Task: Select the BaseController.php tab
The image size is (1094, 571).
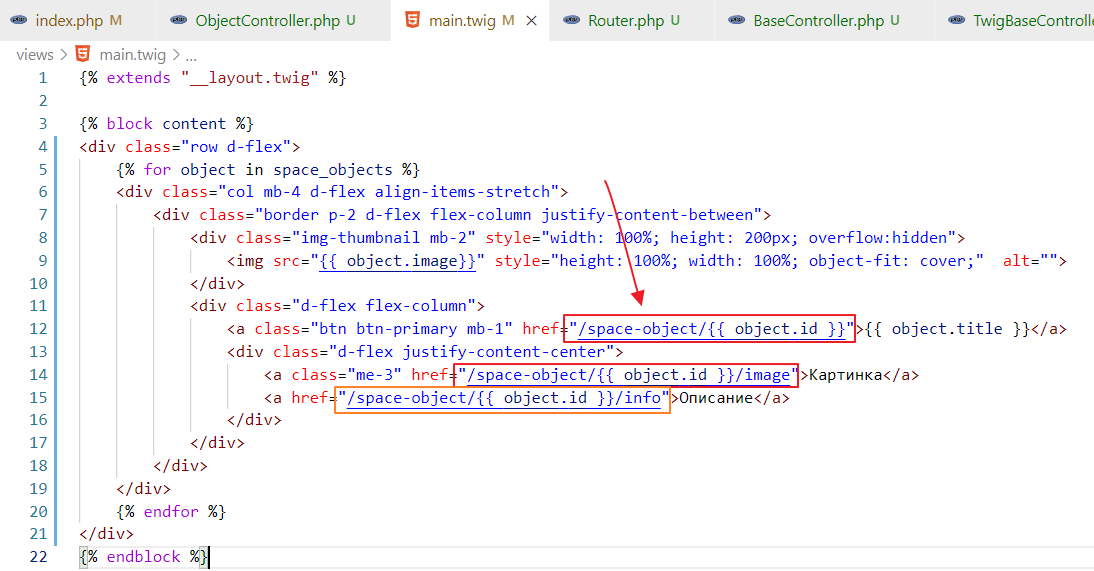Action: point(818,20)
